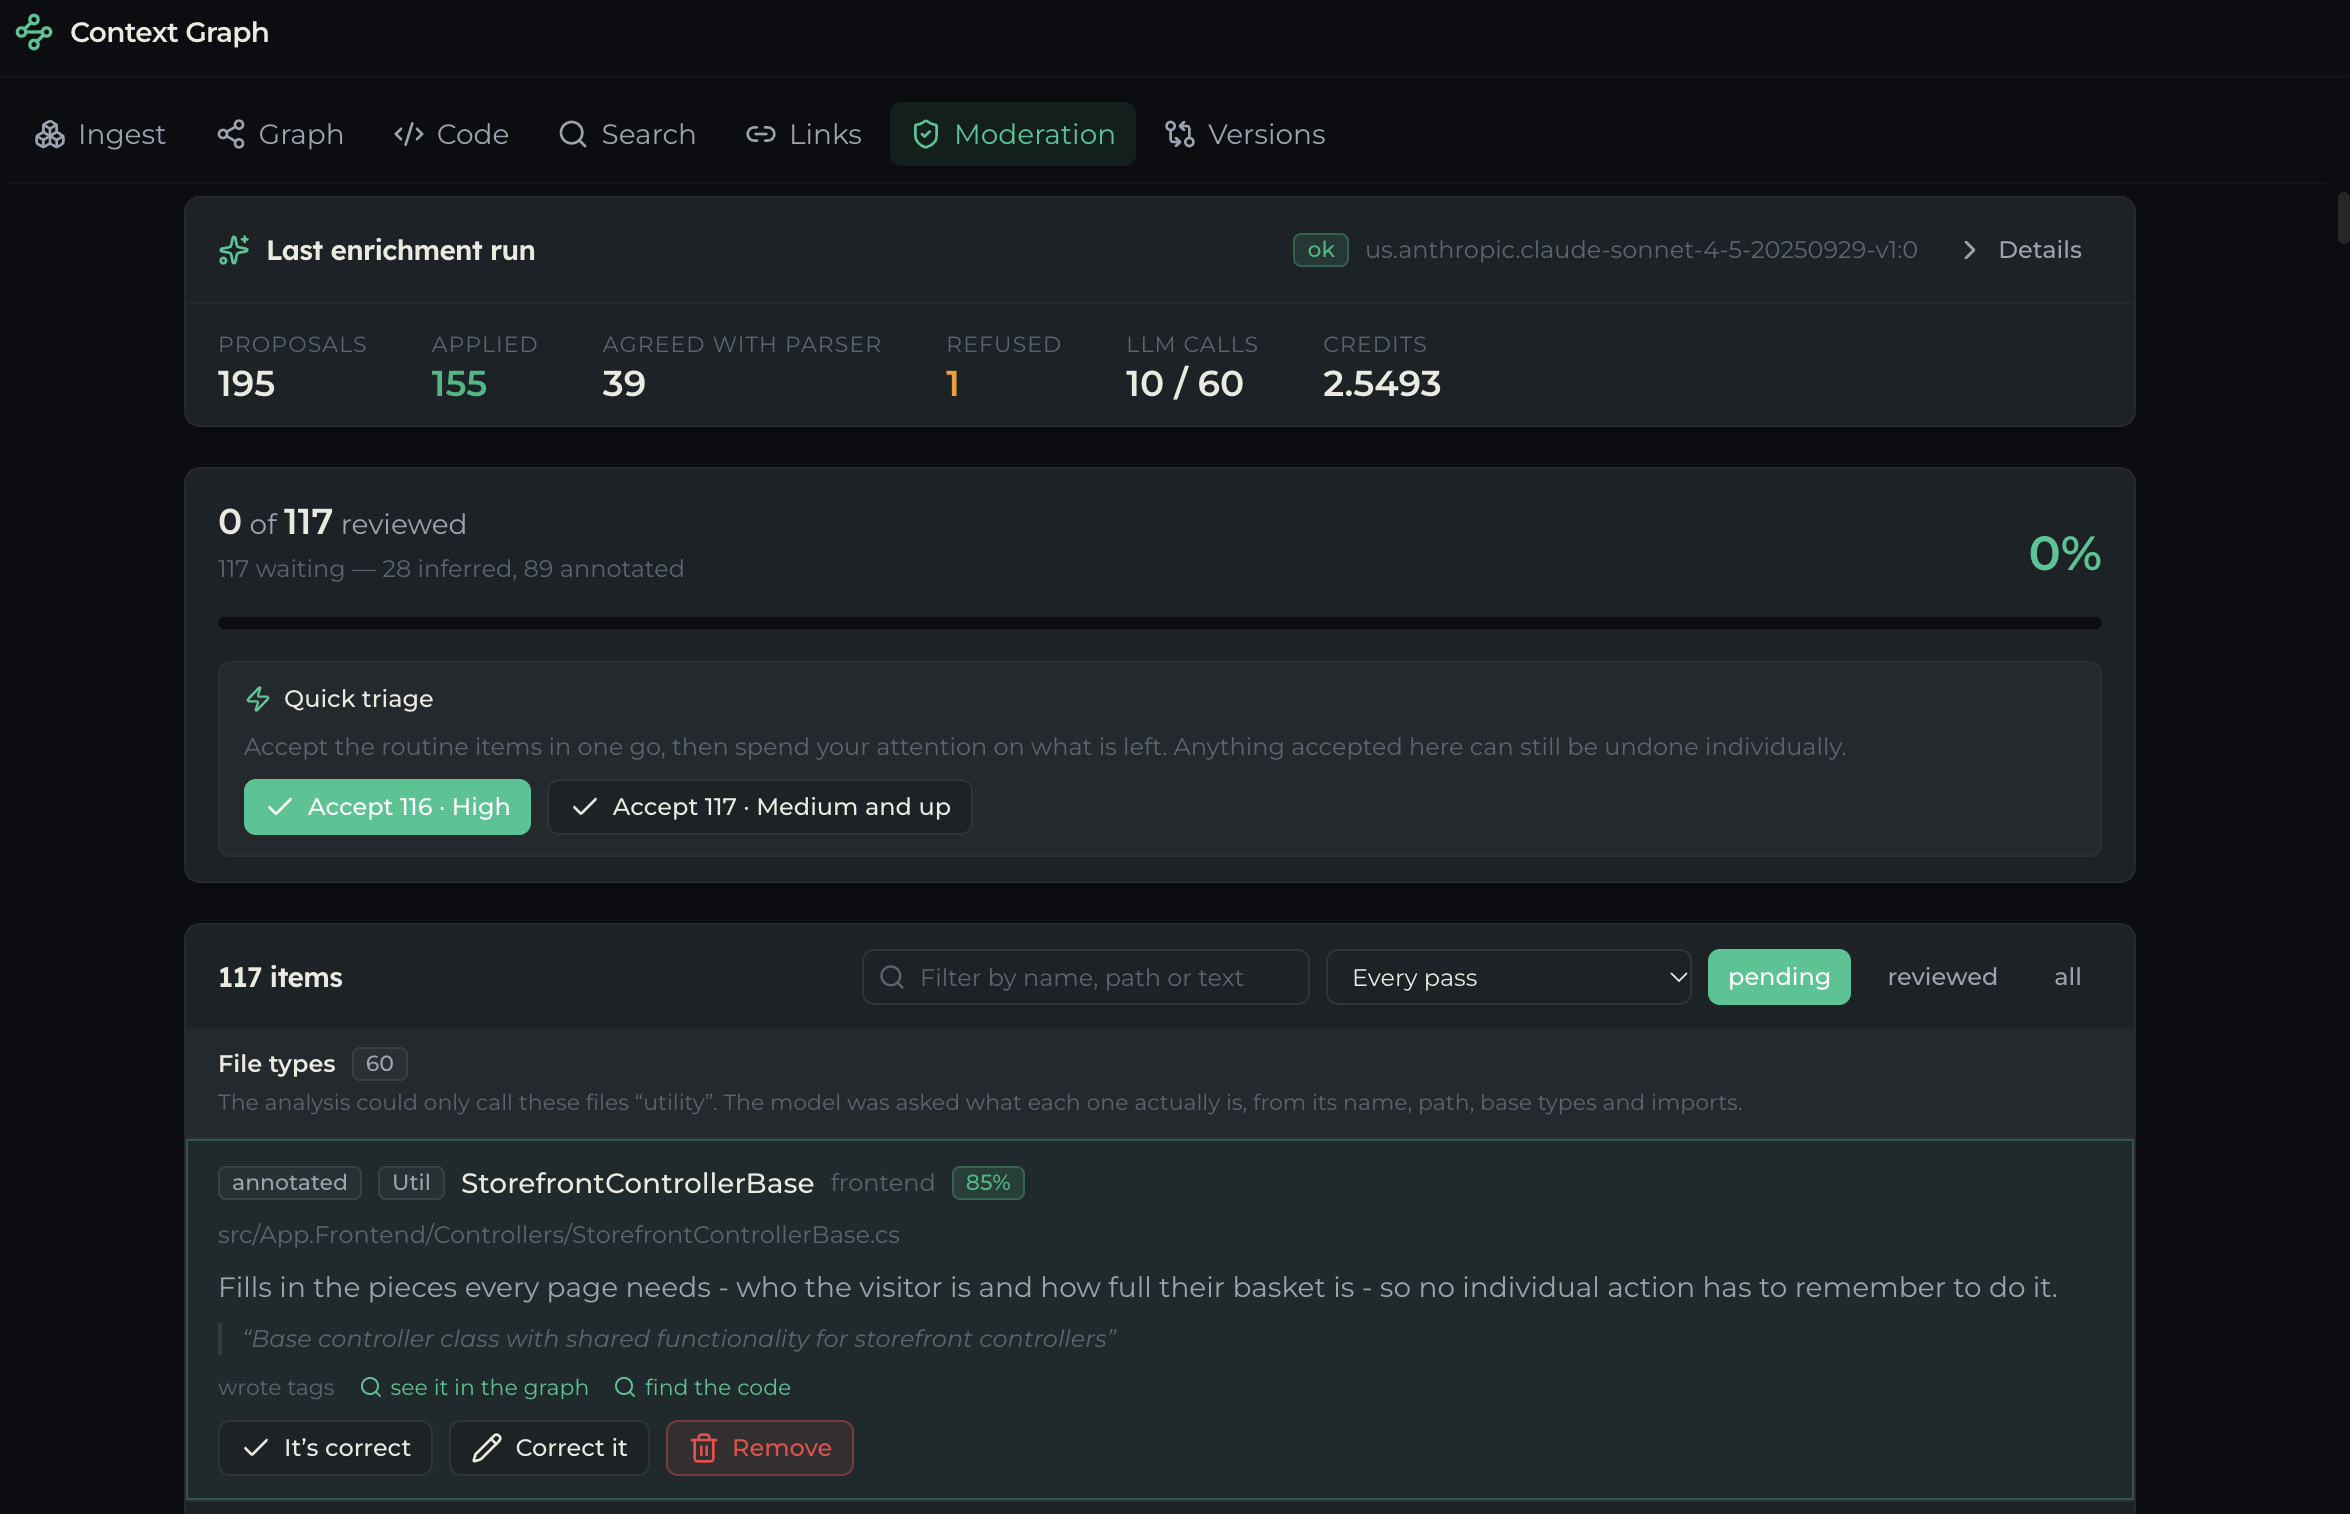Click the Util tag on StorefrontControllerBase

[x=411, y=1183]
